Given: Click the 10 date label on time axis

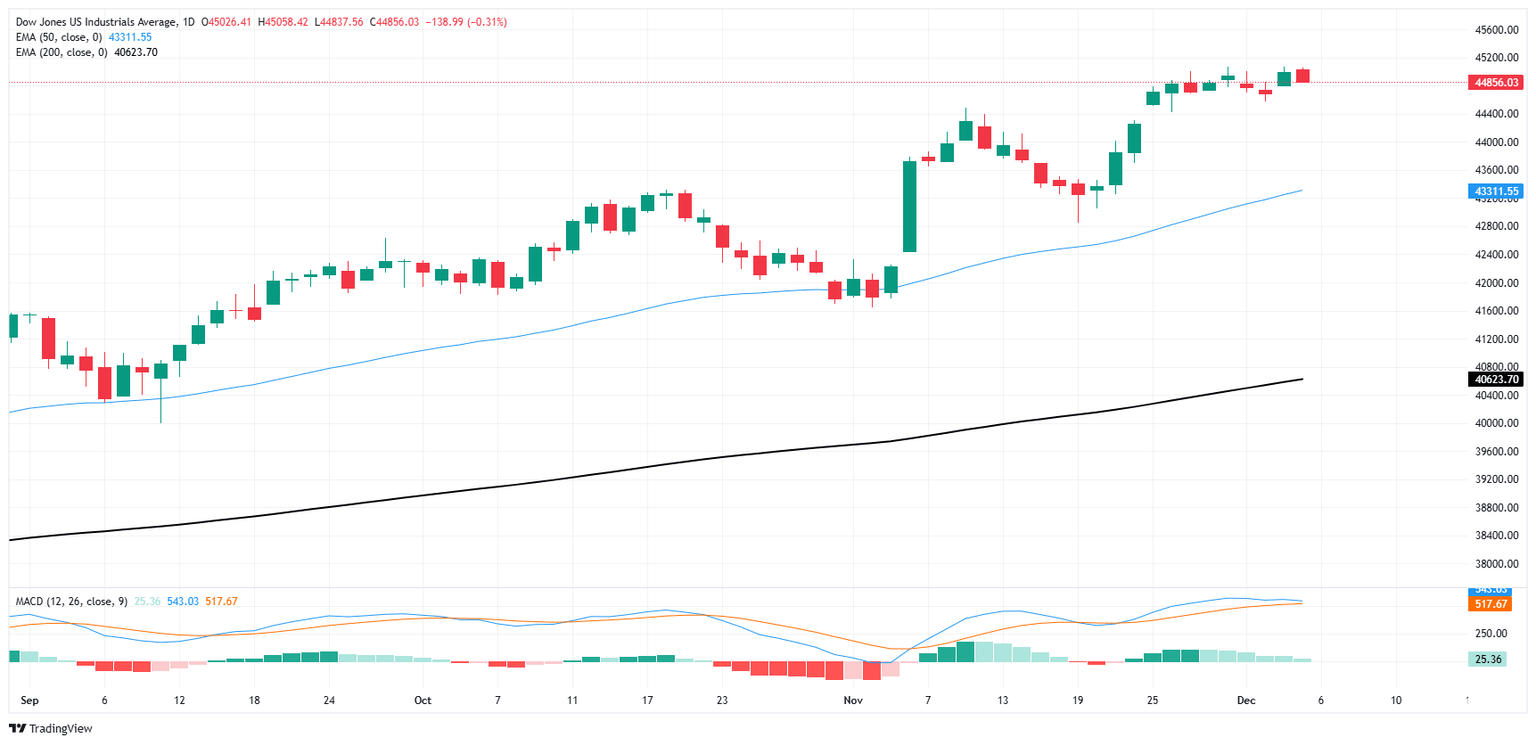Looking at the screenshot, I should pyautogui.click(x=1396, y=700).
